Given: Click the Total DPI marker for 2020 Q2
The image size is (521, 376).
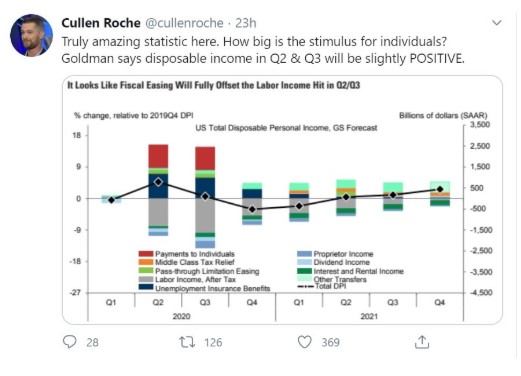Looking at the screenshot, I should (159, 182).
